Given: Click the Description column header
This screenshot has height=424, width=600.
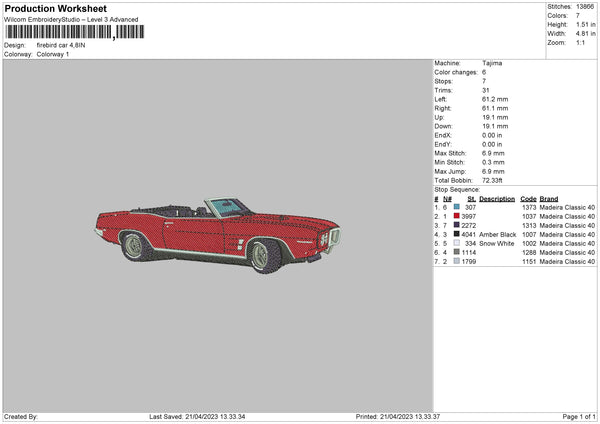Looking at the screenshot, I should [496, 198].
